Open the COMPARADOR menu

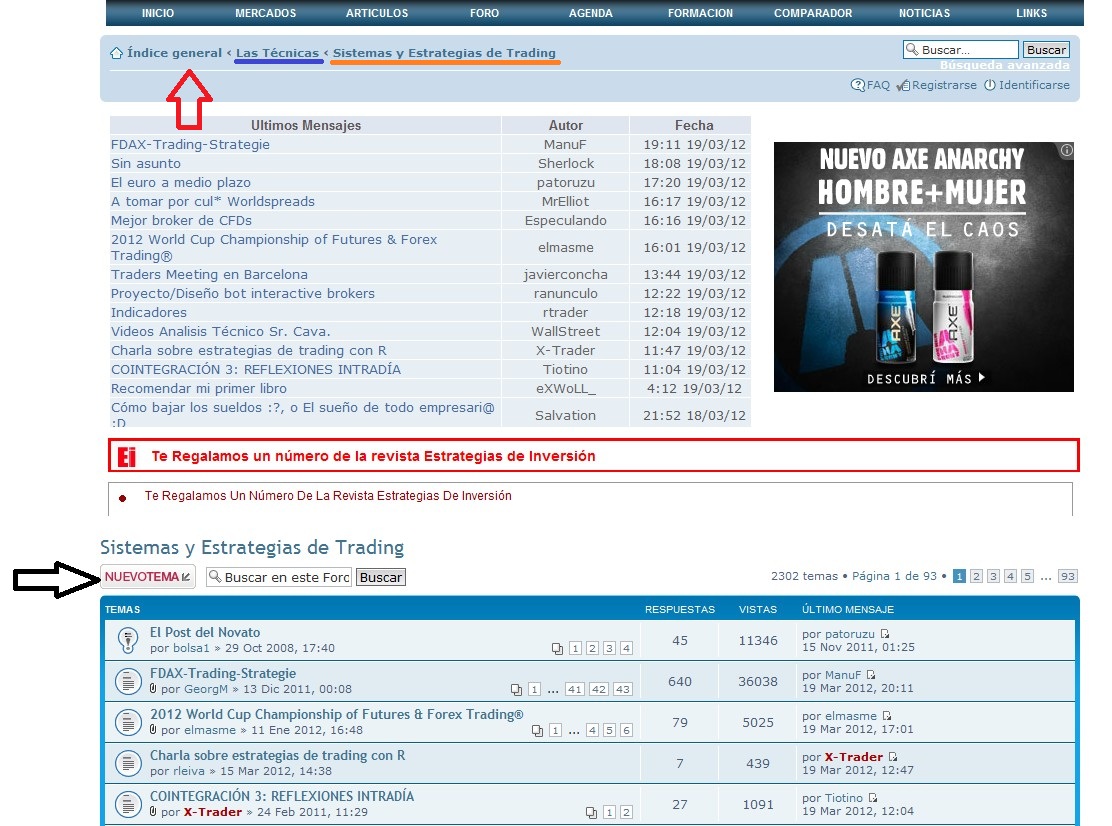click(813, 13)
